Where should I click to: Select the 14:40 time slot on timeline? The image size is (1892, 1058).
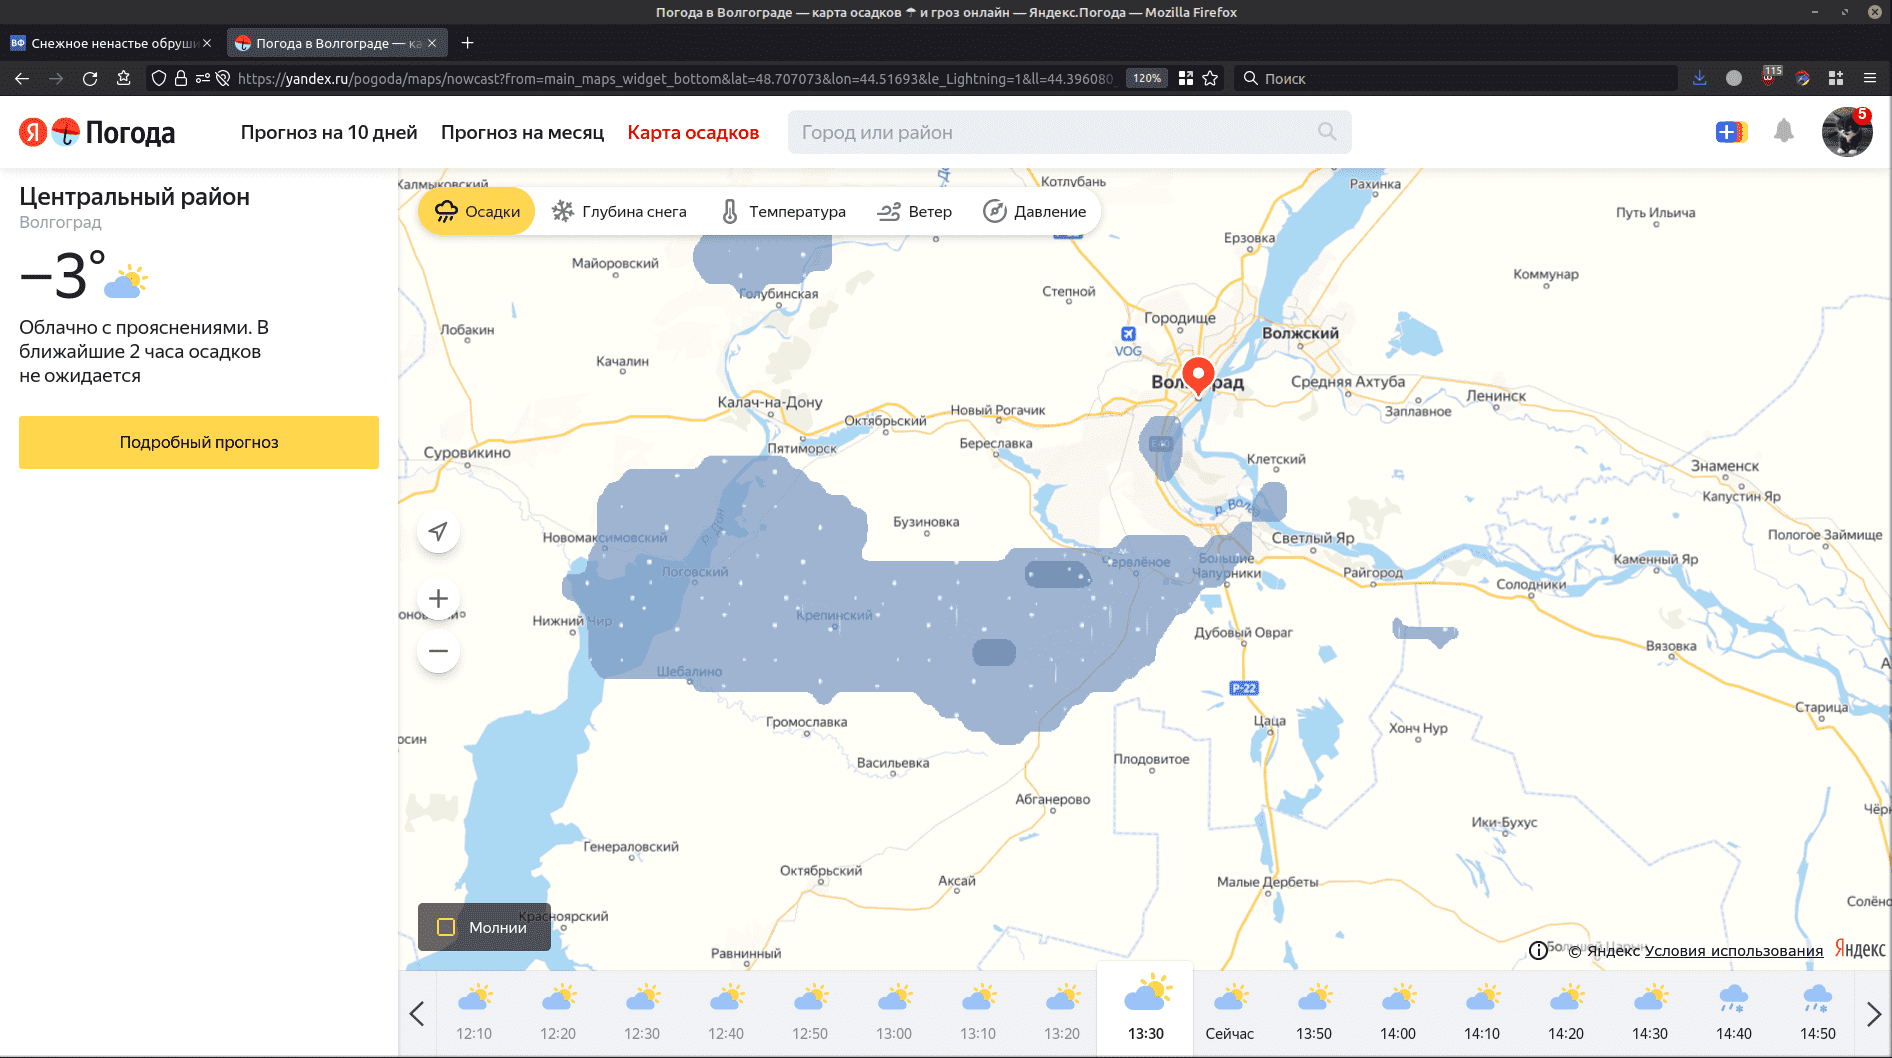click(x=1733, y=1012)
